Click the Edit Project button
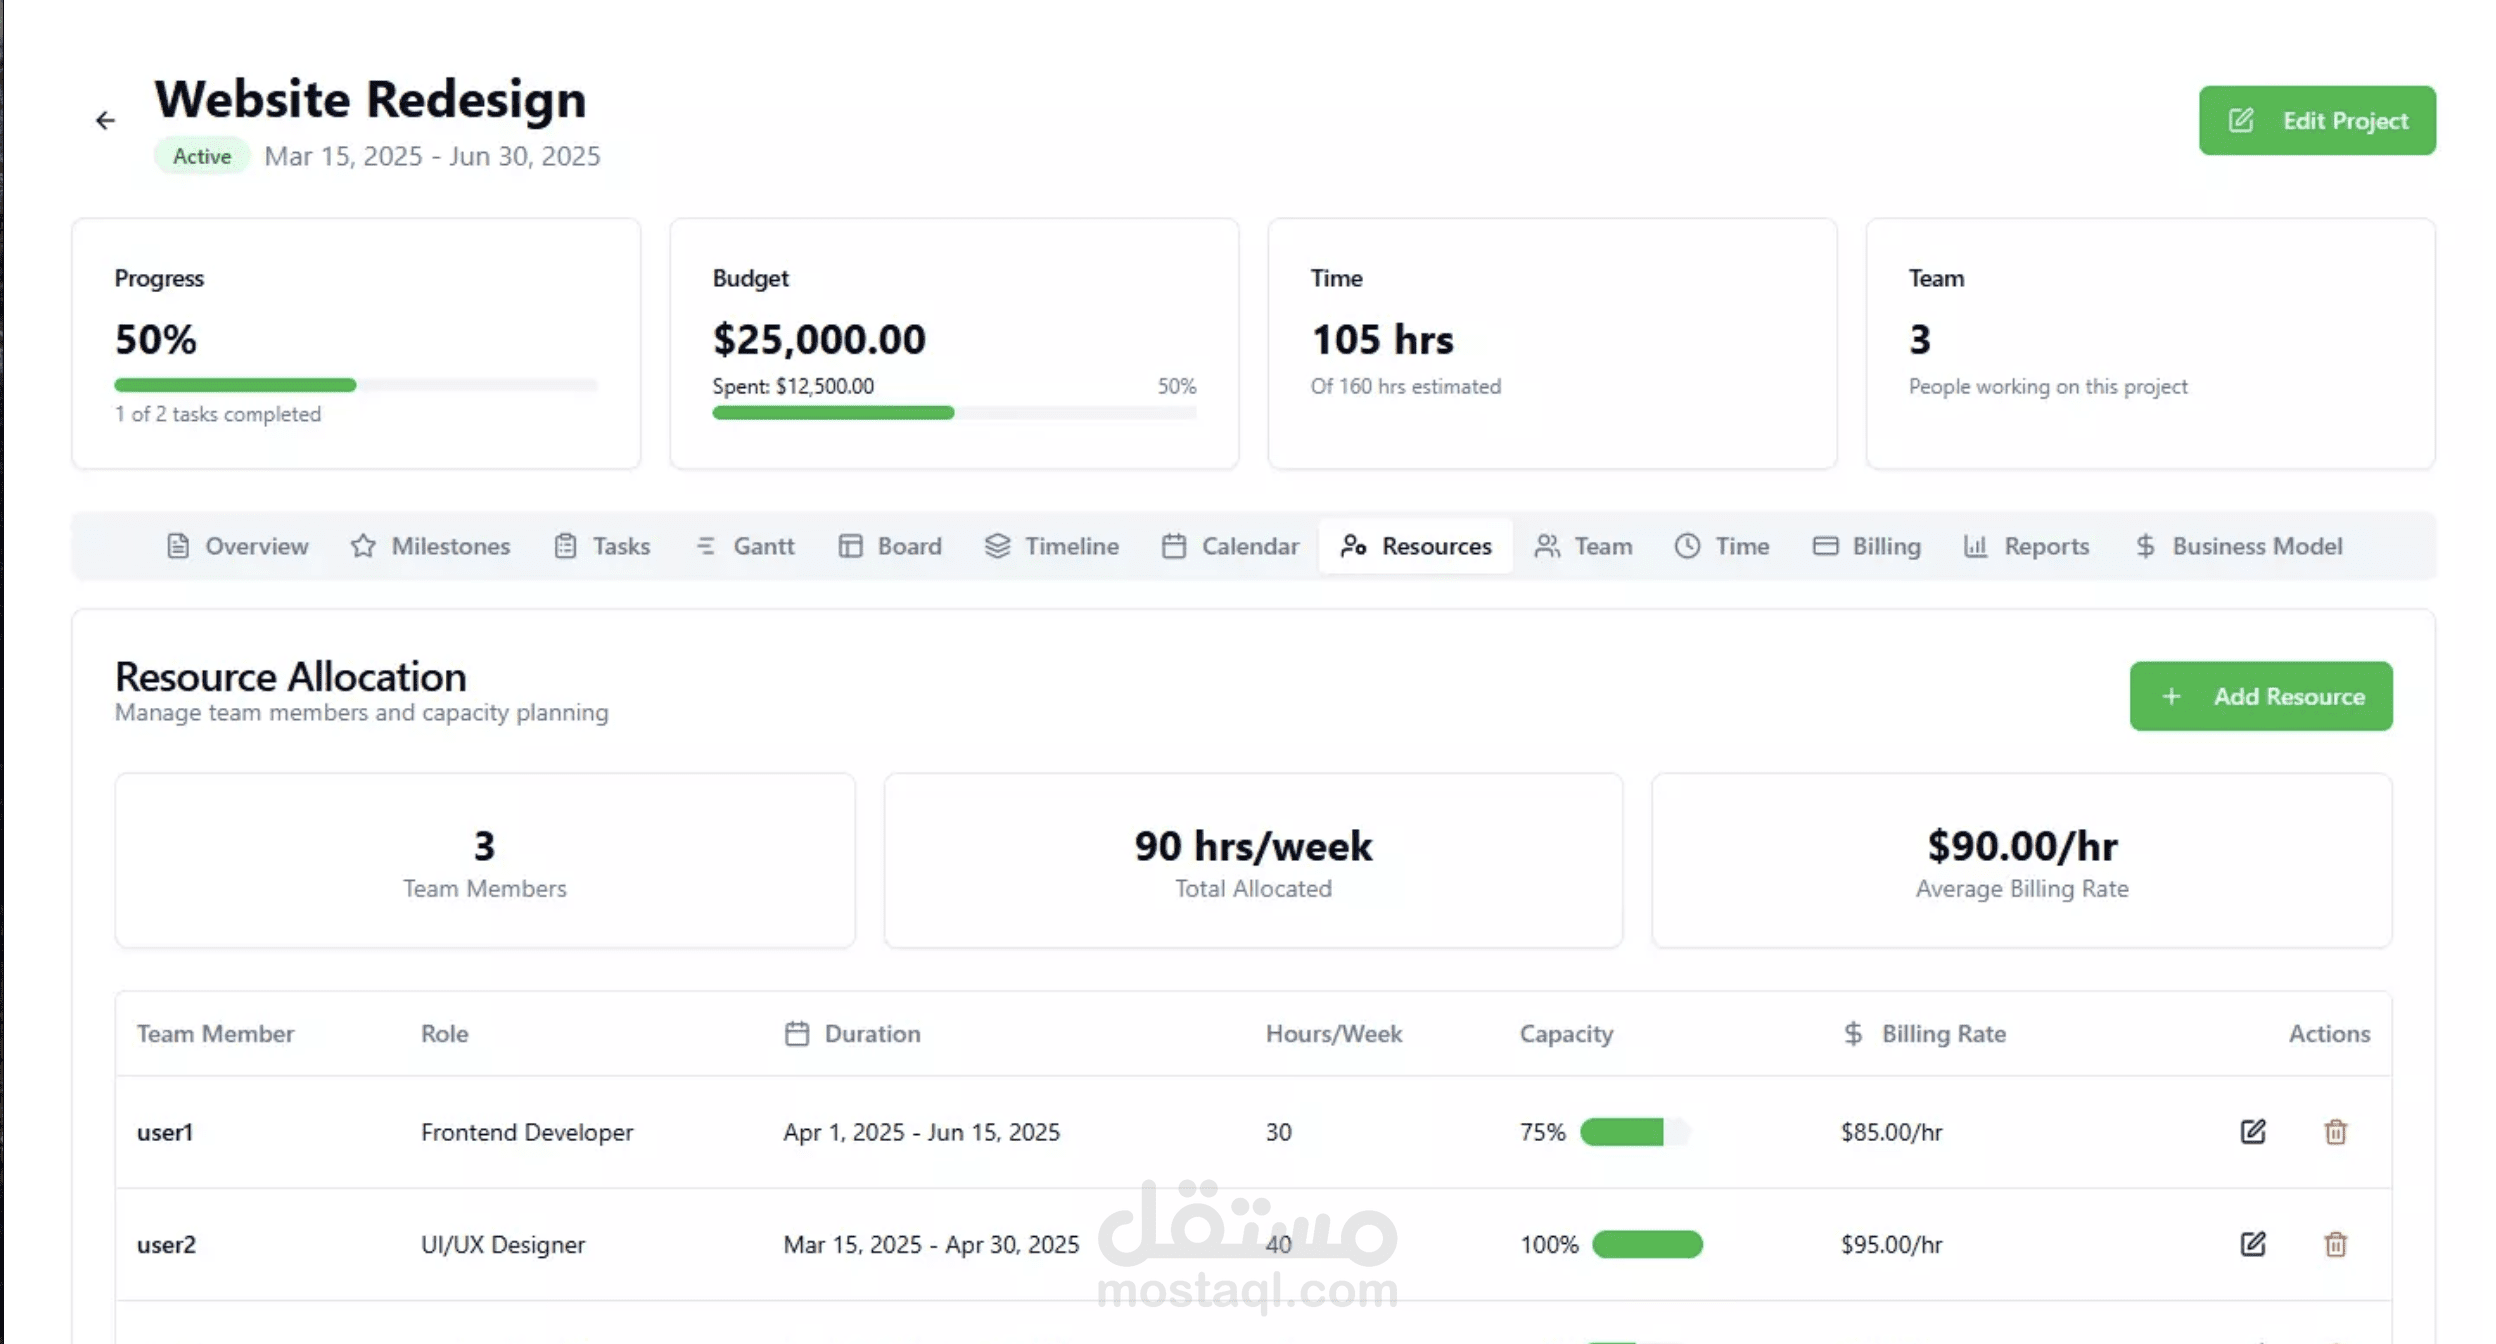2496x1344 pixels. point(2316,120)
